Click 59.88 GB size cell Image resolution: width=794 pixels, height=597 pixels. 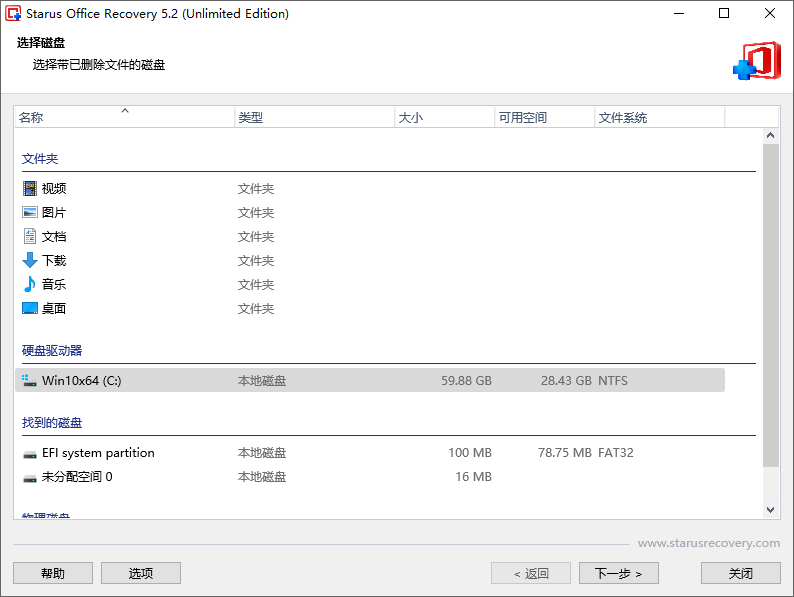(x=466, y=380)
